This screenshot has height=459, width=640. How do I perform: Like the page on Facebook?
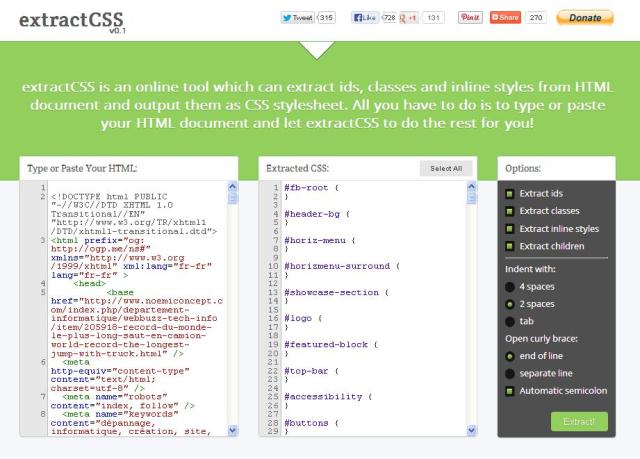(x=365, y=18)
